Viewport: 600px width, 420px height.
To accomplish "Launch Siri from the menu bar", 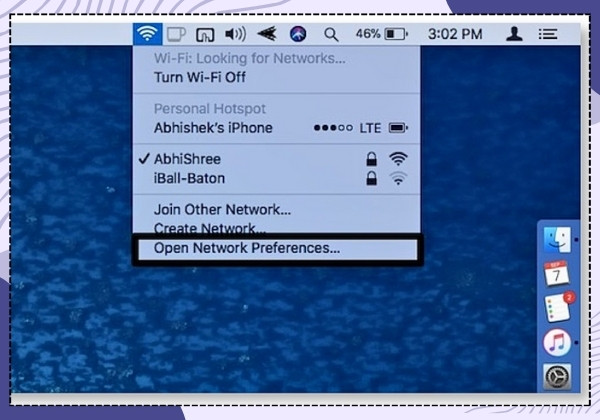I will tap(298, 34).
